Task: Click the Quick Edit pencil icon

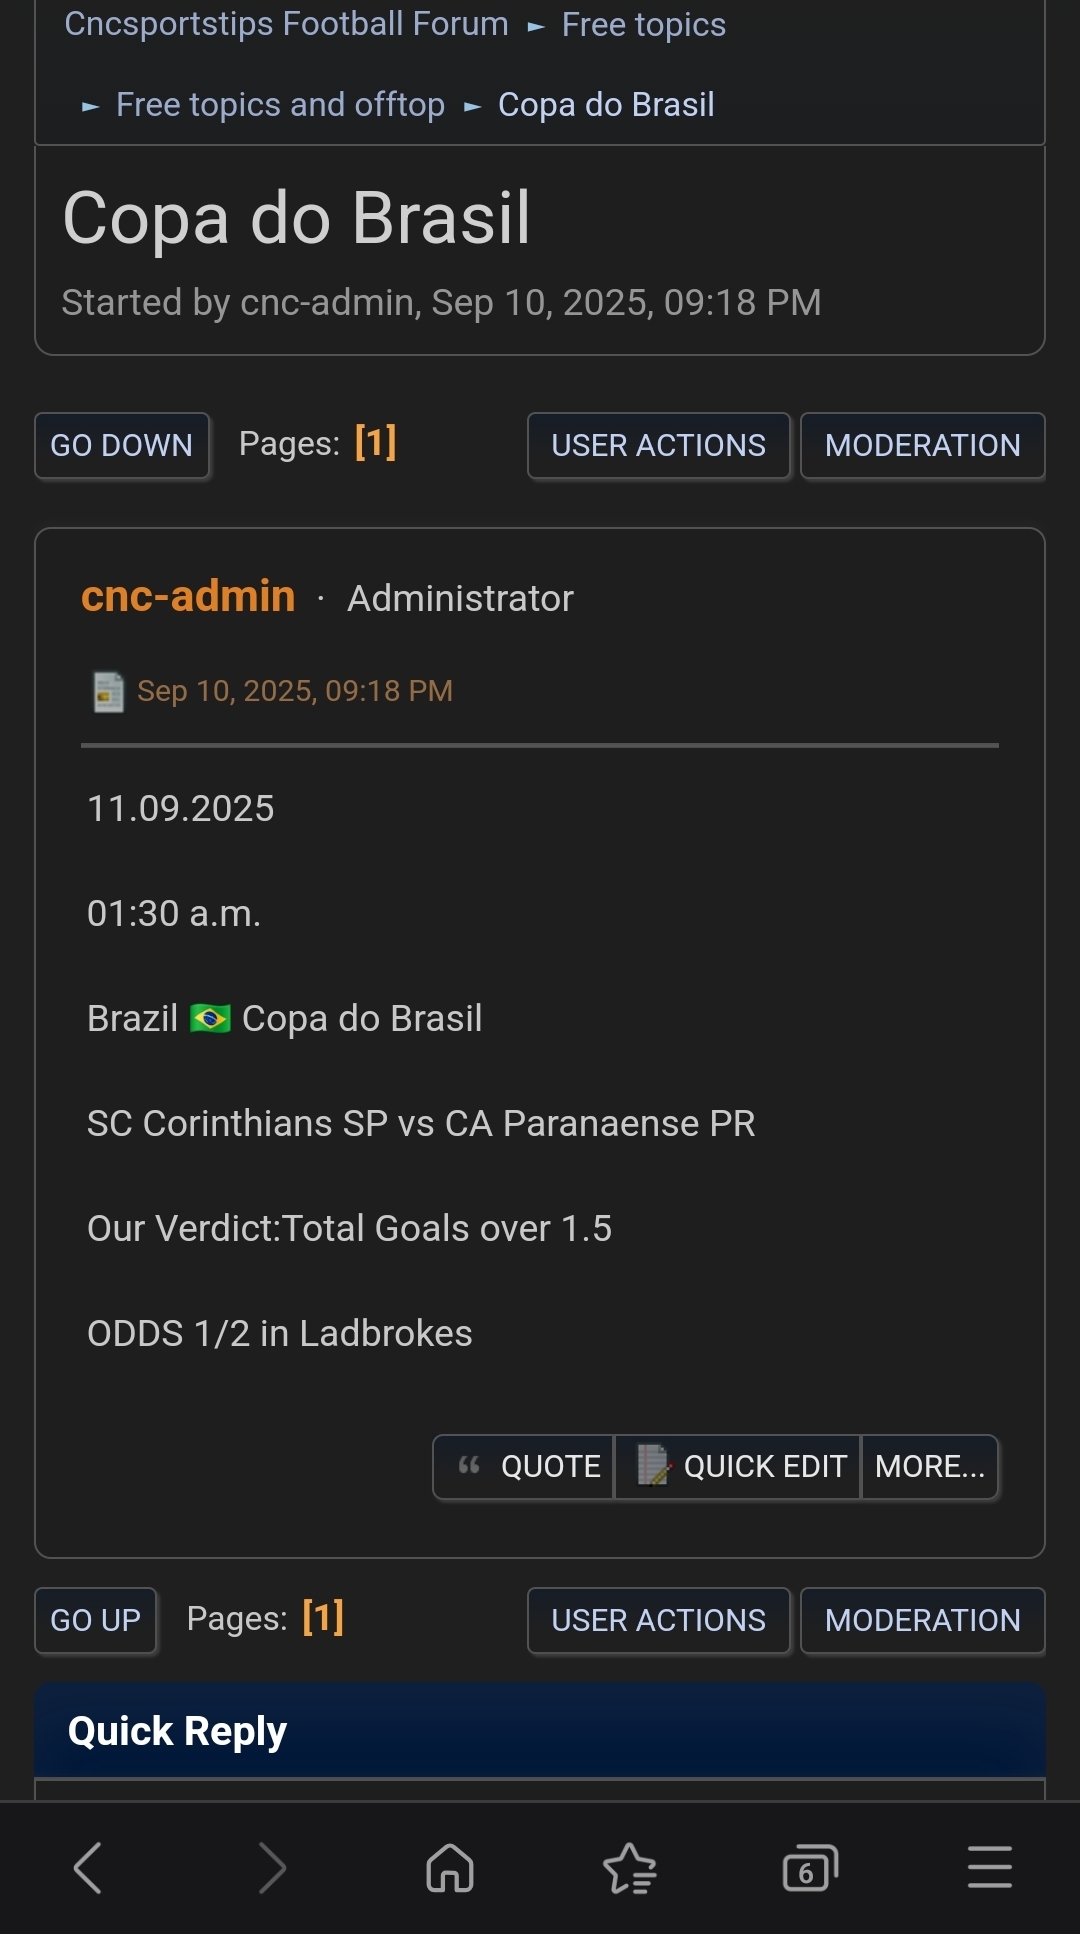Action: pos(653,1466)
